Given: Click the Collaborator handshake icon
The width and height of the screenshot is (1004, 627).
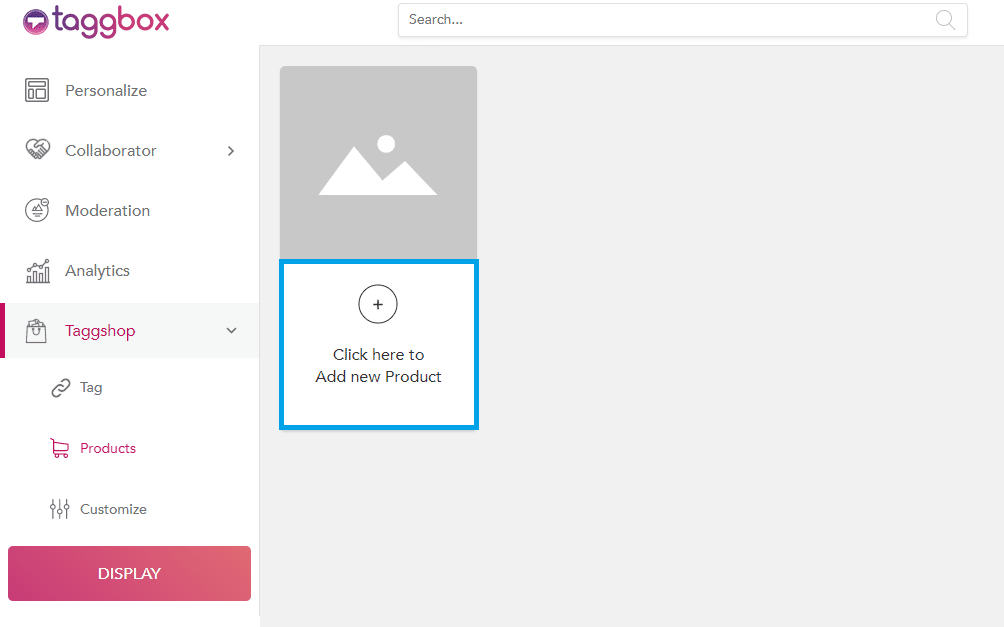Looking at the screenshot, I should click(37, 150).
